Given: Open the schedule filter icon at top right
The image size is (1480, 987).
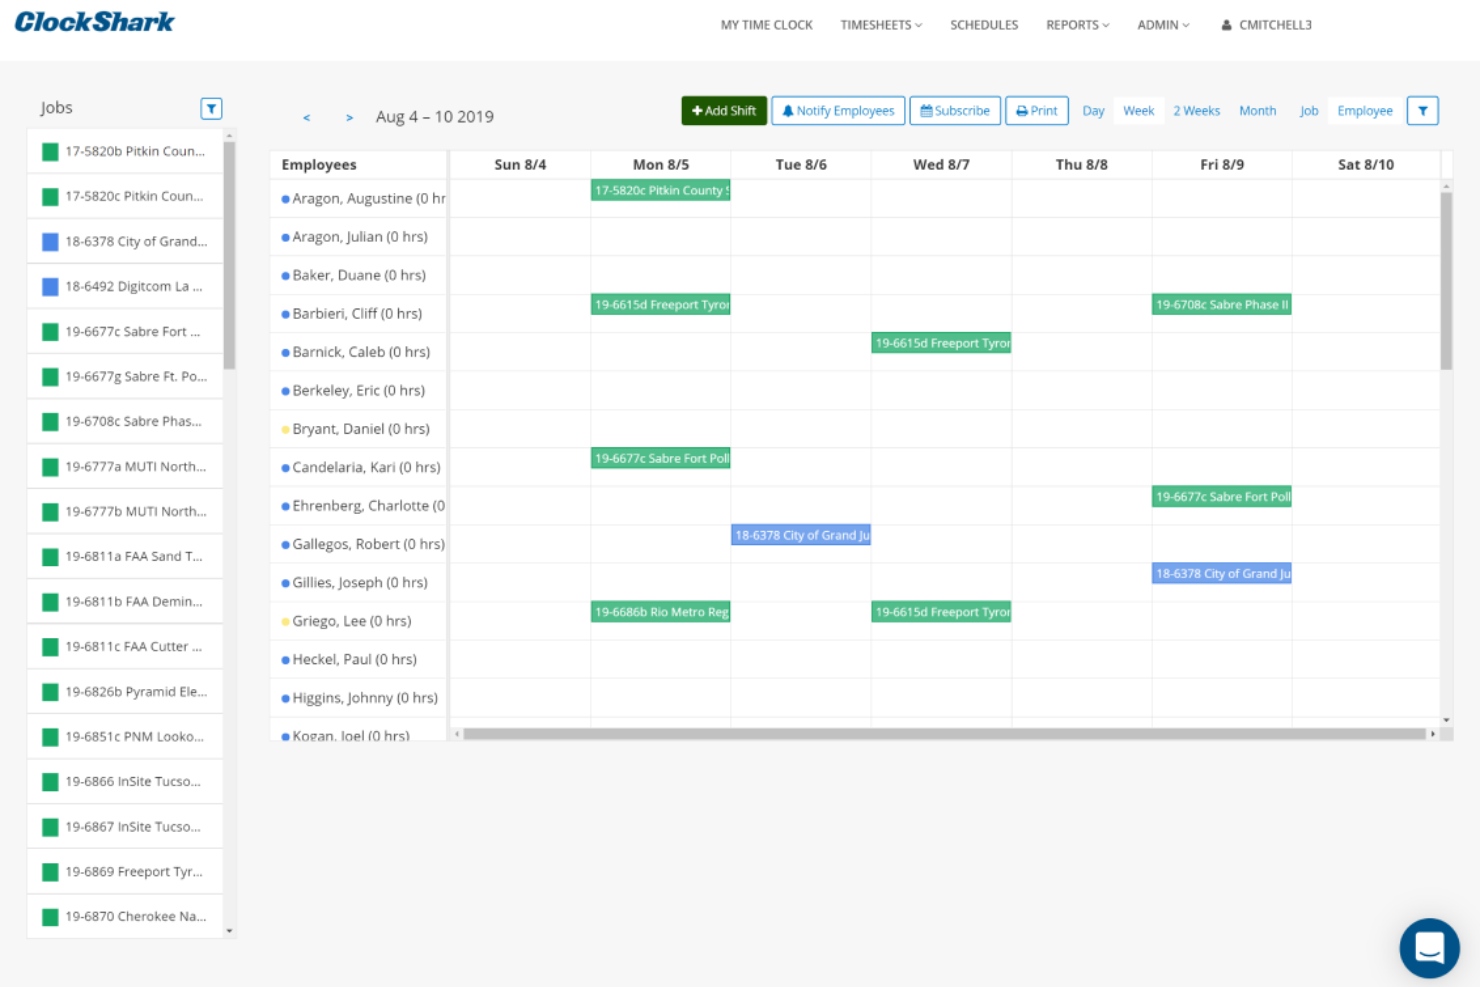Looking at the screenshot, I should 1422,111.
